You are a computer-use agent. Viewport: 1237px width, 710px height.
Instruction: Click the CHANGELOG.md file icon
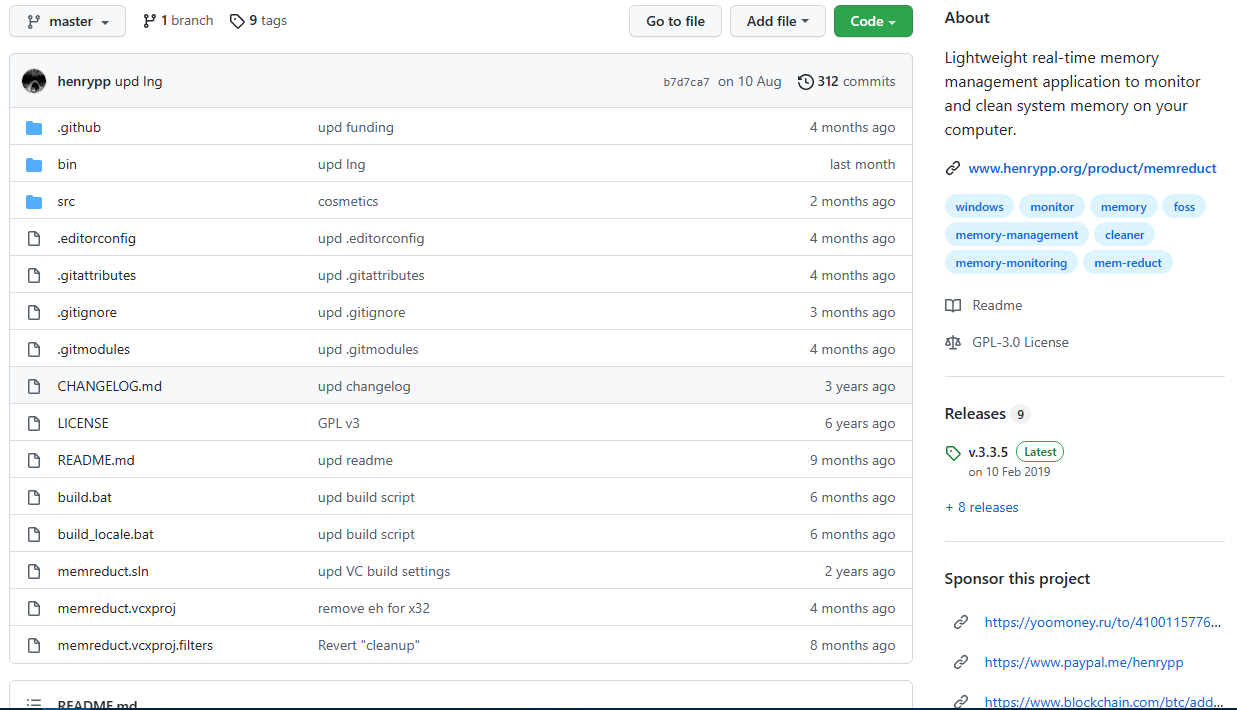pos(34,386)
